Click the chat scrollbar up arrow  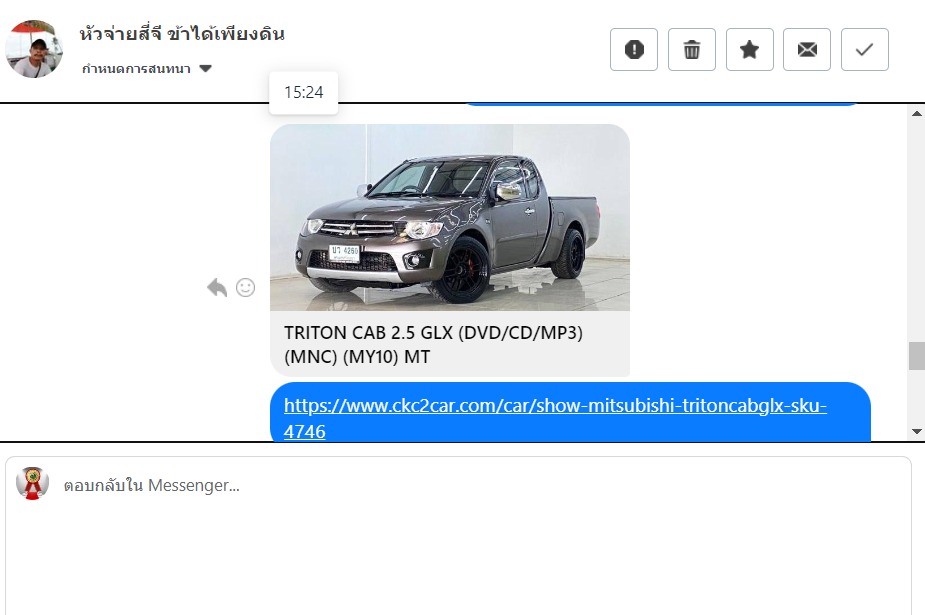[916, 114]
